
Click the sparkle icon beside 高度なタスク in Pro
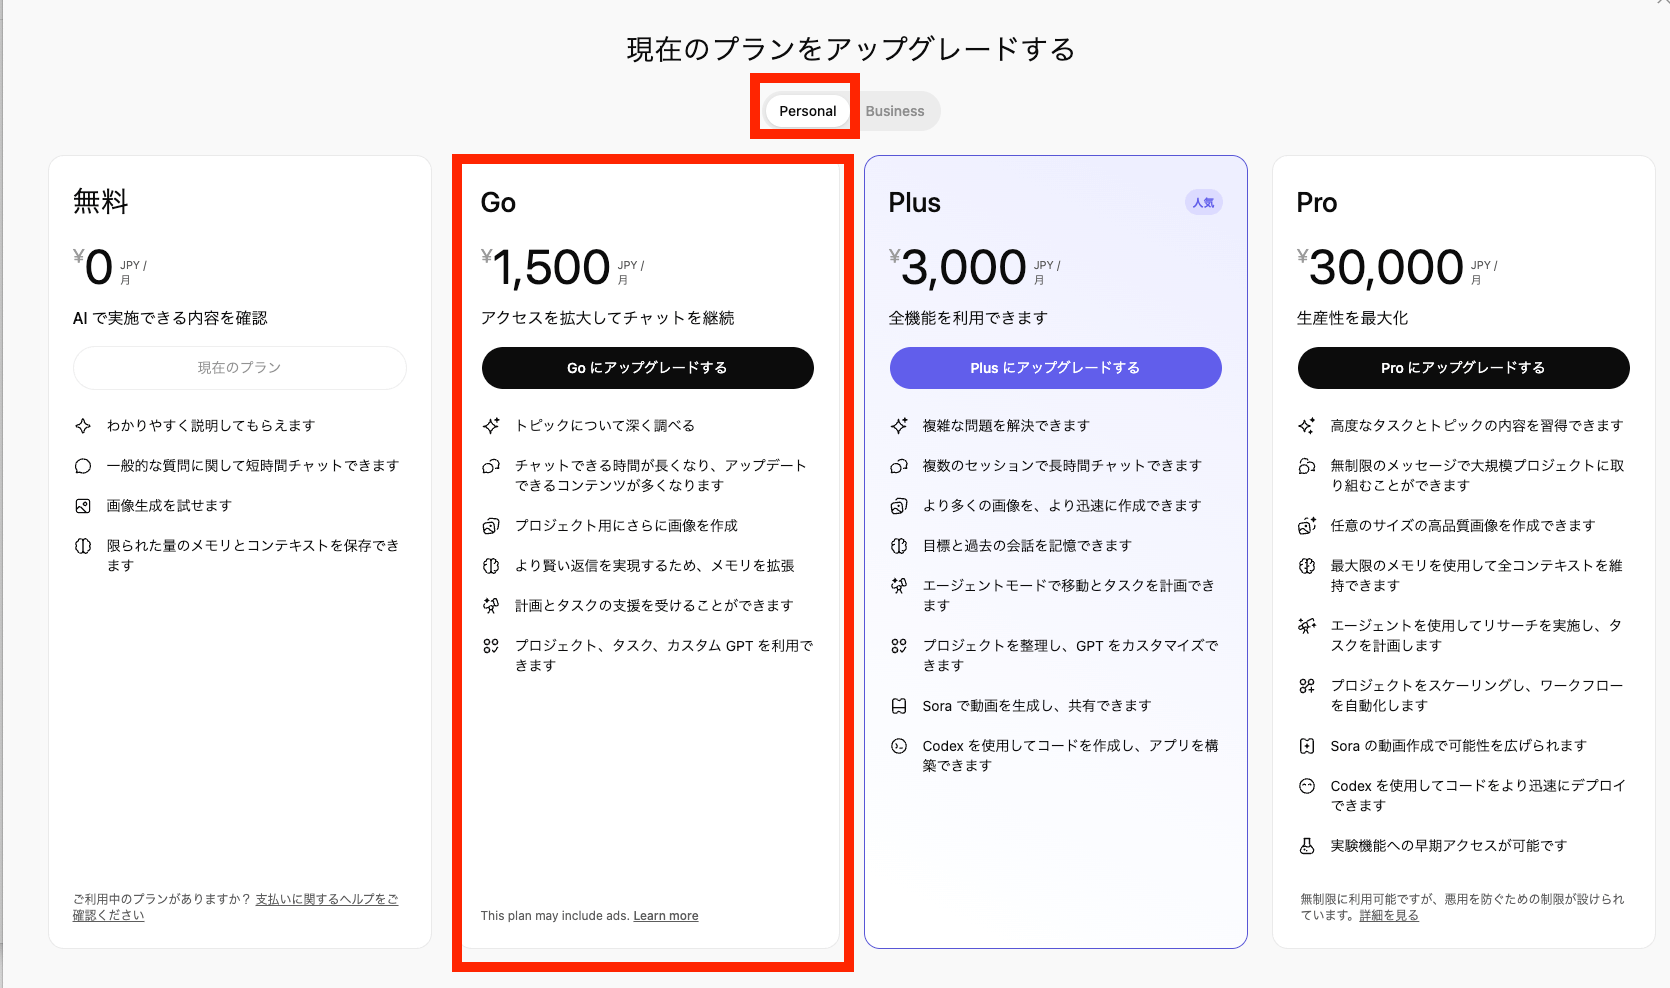pyautogui.click(x=1307, y=426)
